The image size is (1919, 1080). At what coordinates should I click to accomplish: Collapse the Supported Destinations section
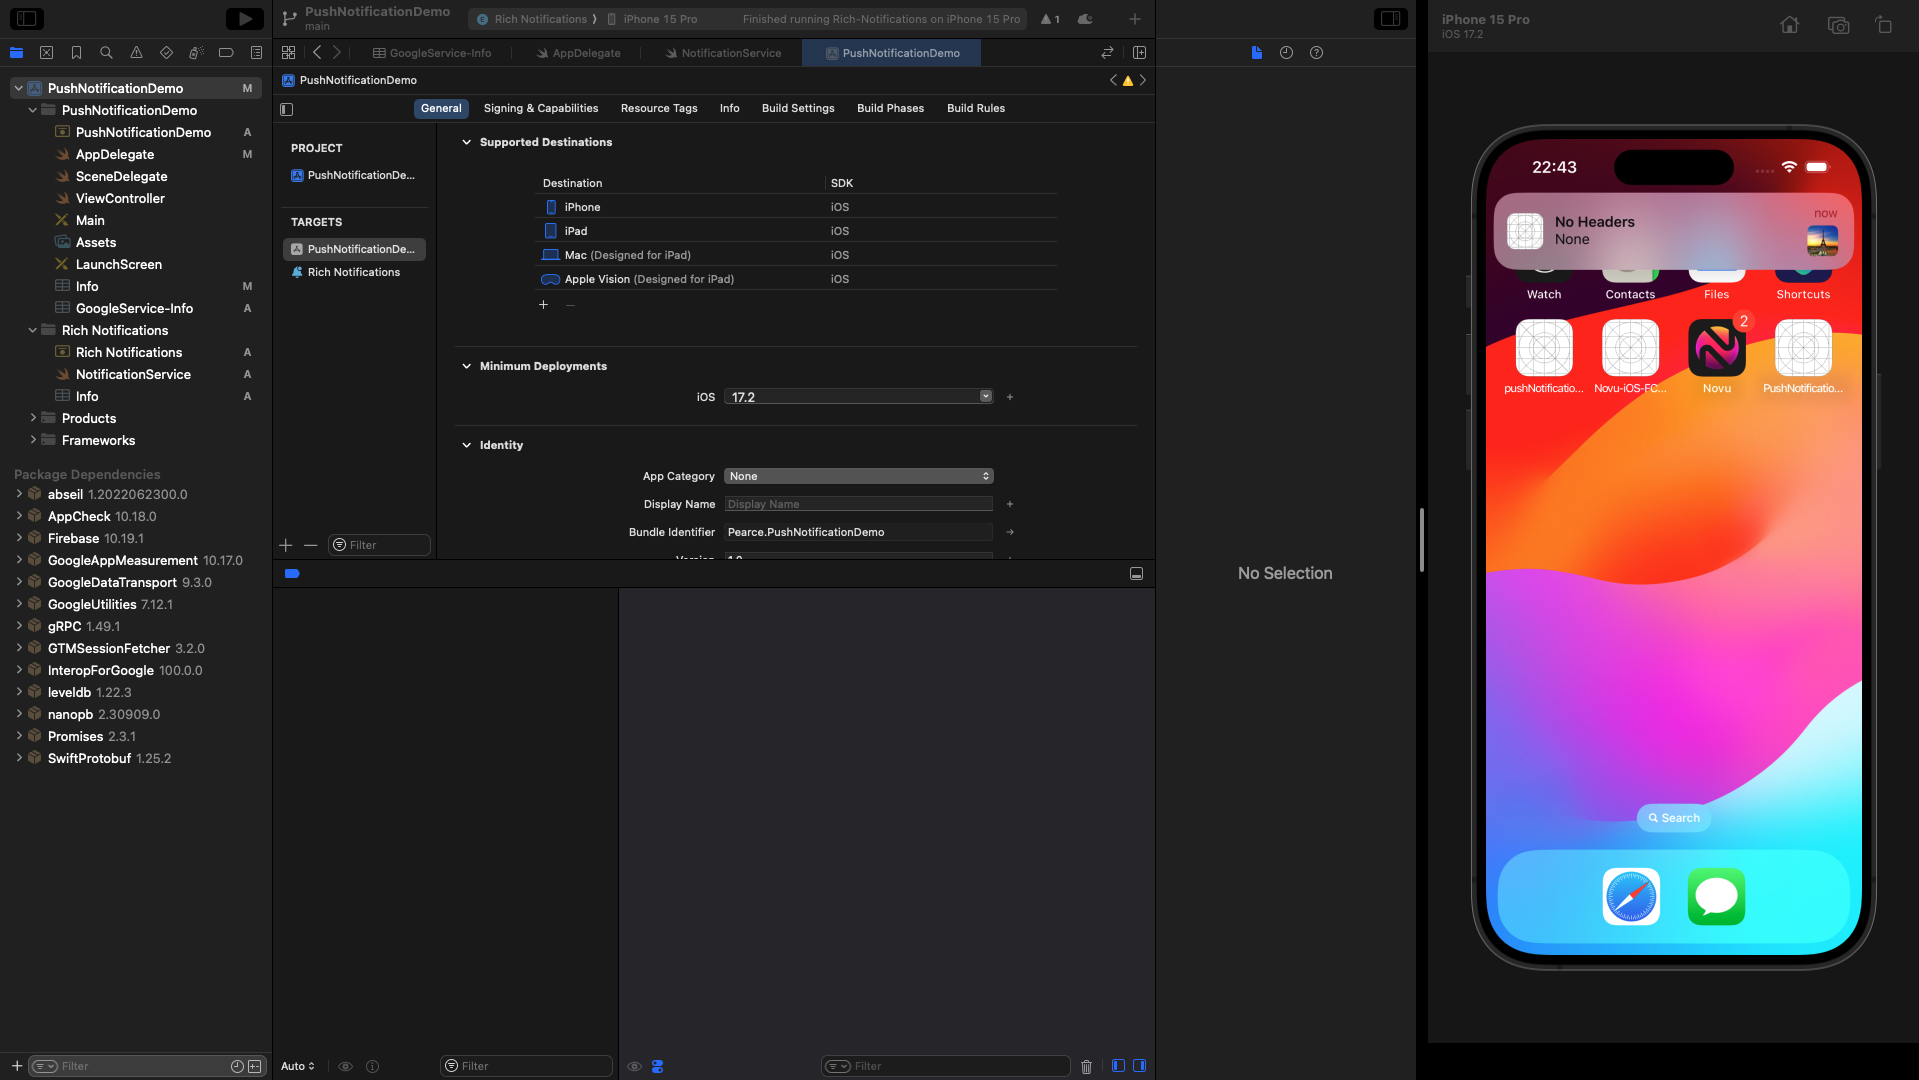pyautogui.click(x=466, y=142)
